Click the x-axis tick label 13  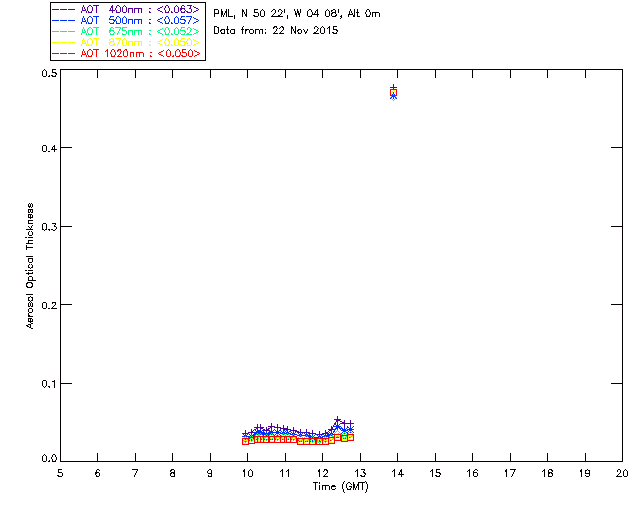tap(360, 473)
